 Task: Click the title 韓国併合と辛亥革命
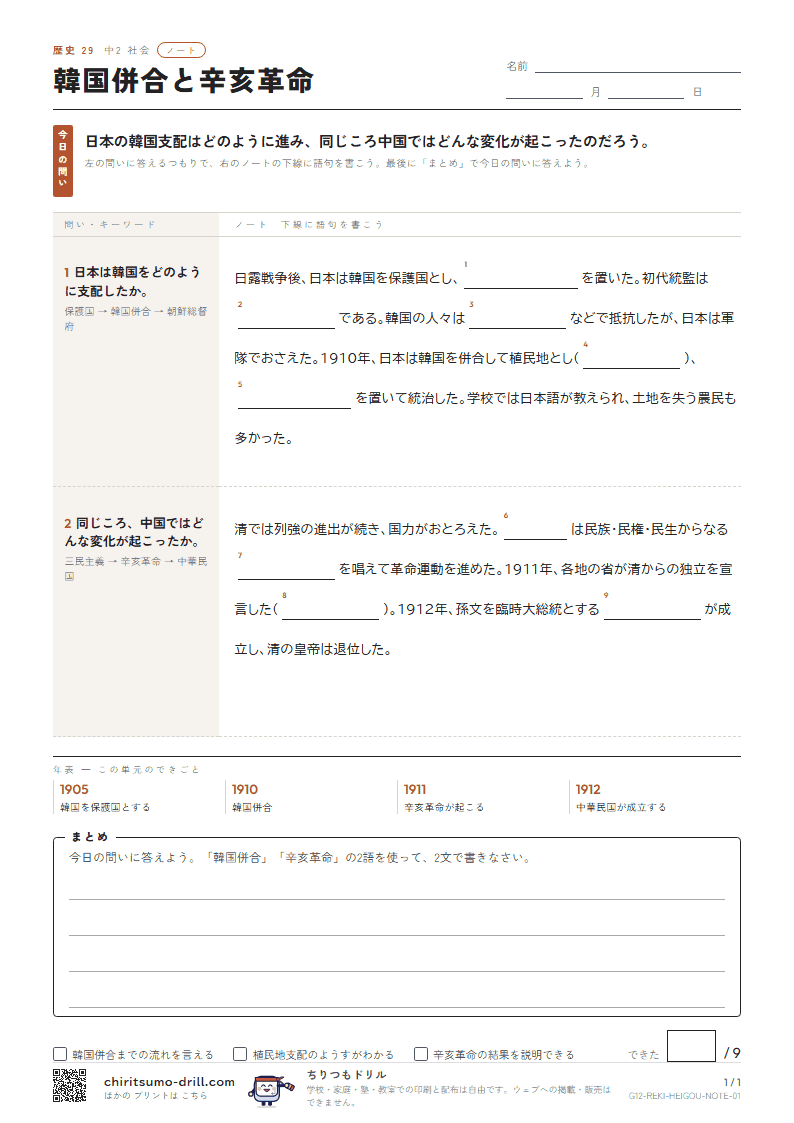(183, 80)
